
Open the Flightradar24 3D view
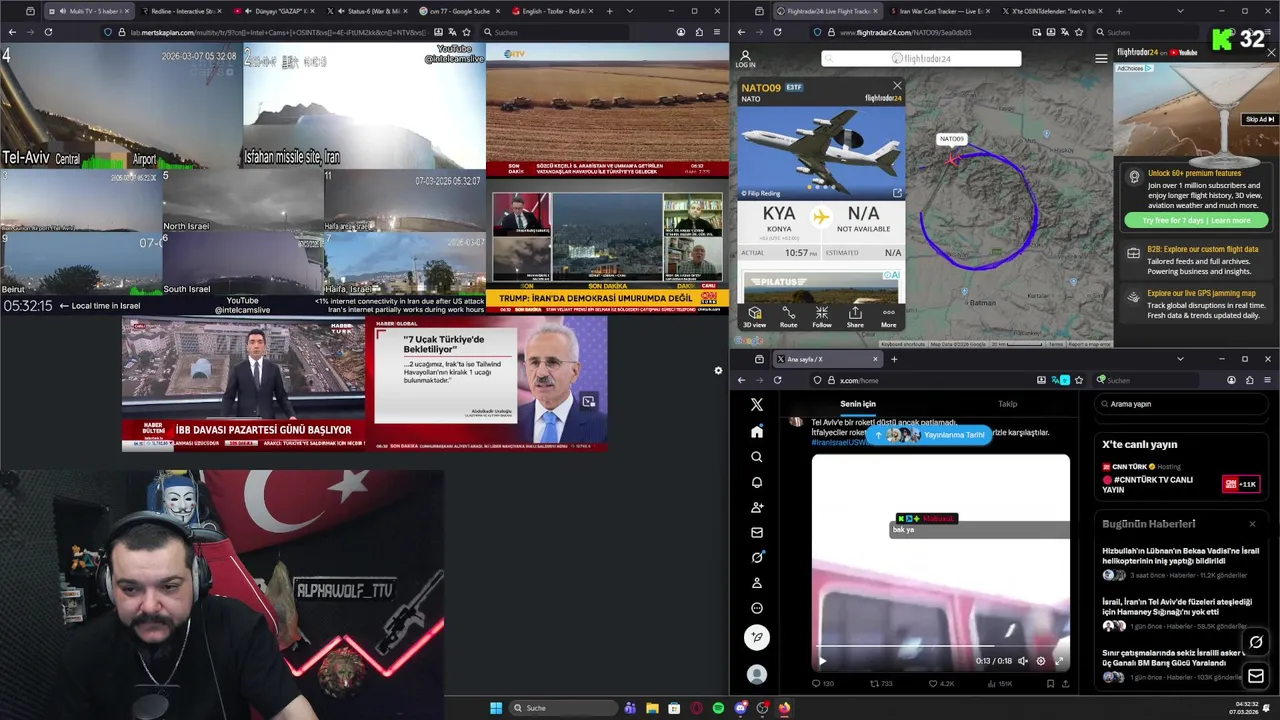click(x=754, y=317)
